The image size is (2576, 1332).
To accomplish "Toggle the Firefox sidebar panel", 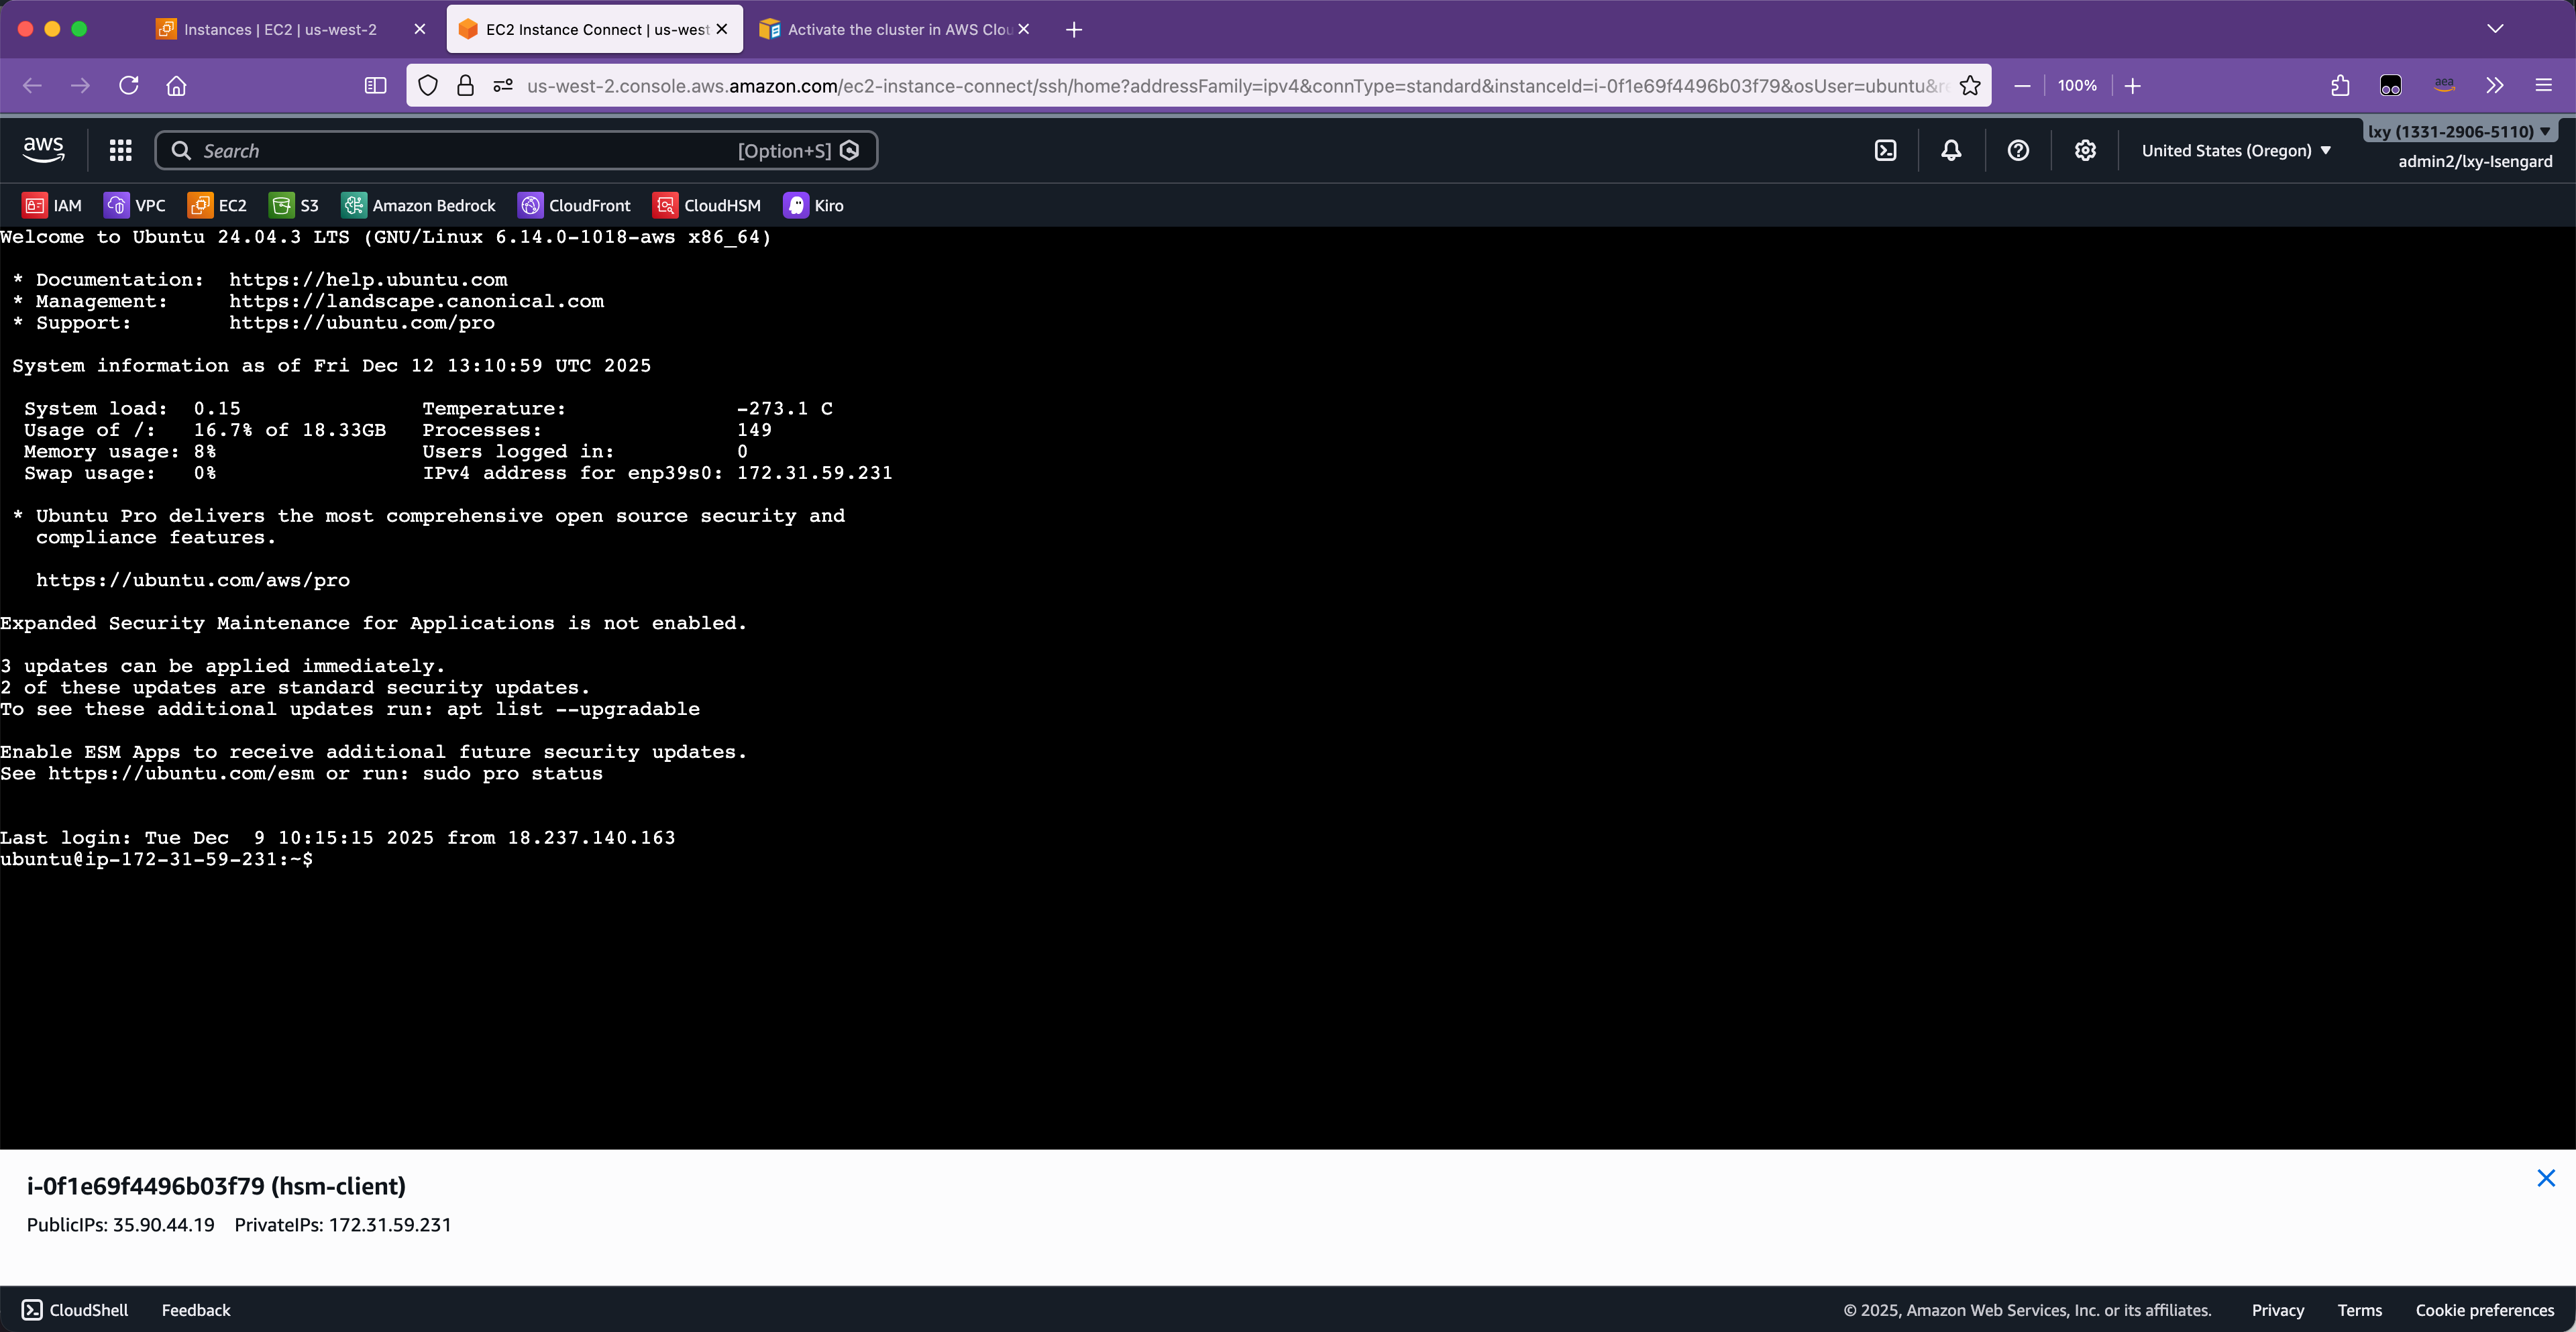I will pos(375,86).
